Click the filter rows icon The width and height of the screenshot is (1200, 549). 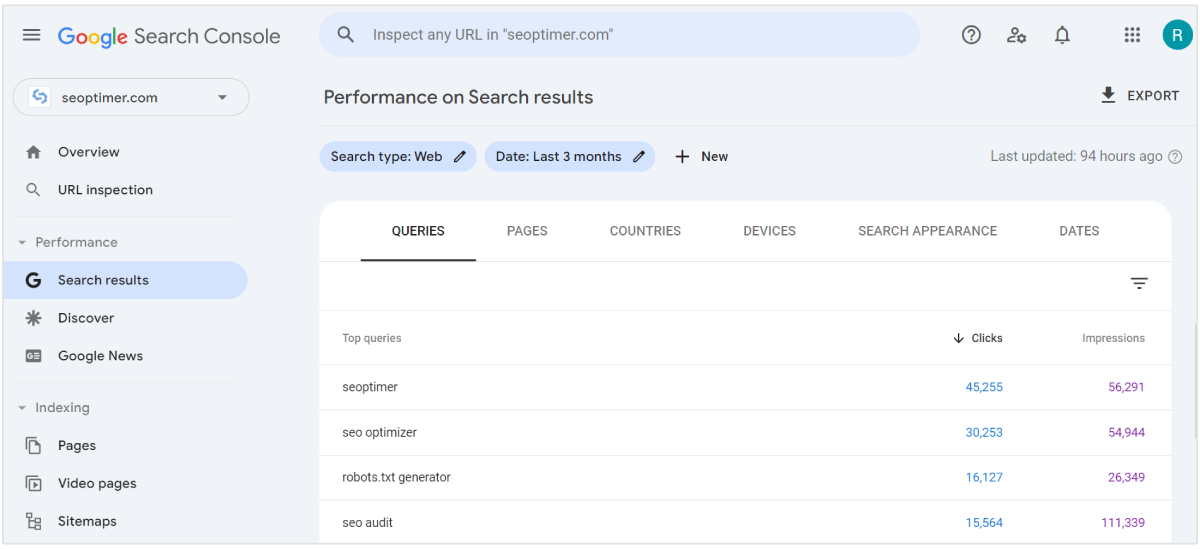(x=1139, y=284)
